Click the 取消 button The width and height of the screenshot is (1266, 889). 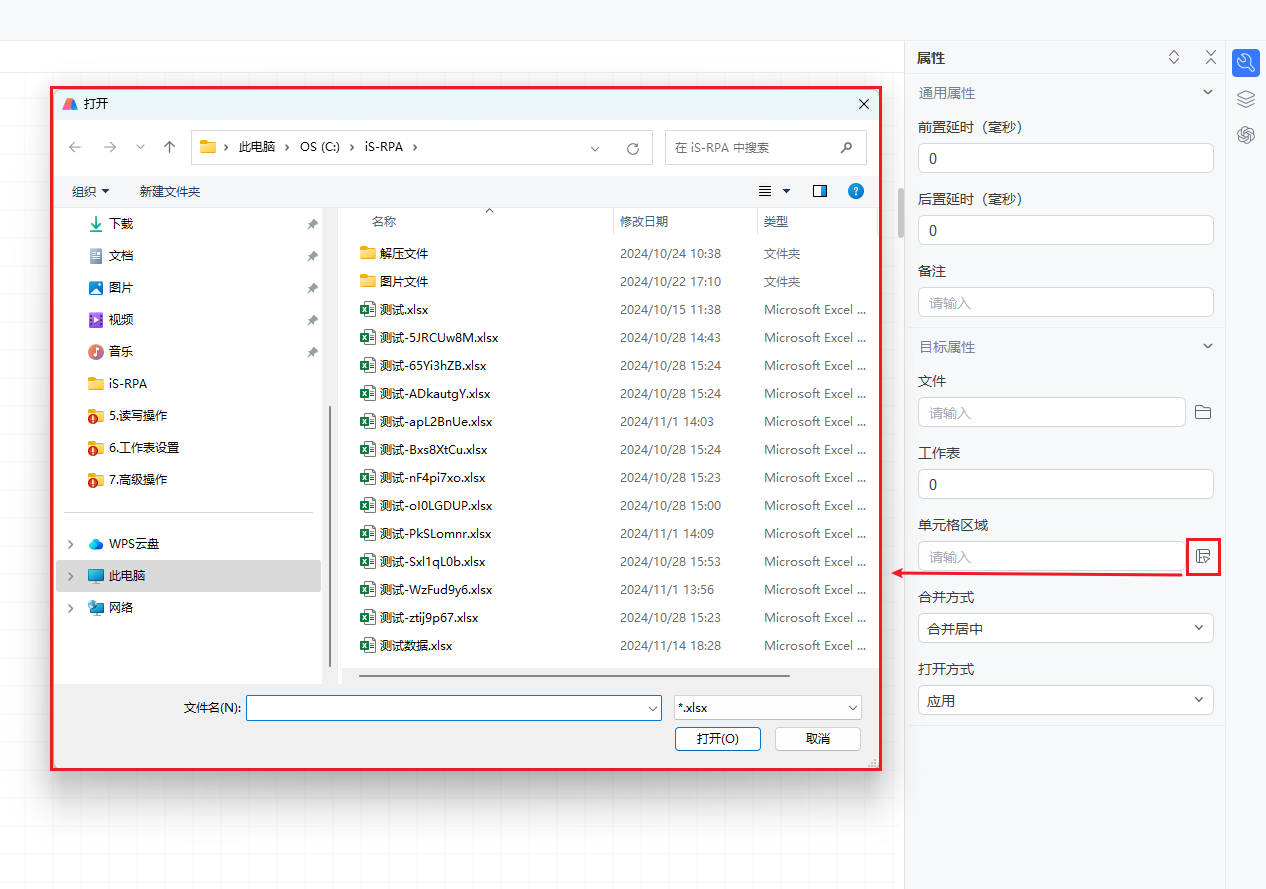click(817, 739)
